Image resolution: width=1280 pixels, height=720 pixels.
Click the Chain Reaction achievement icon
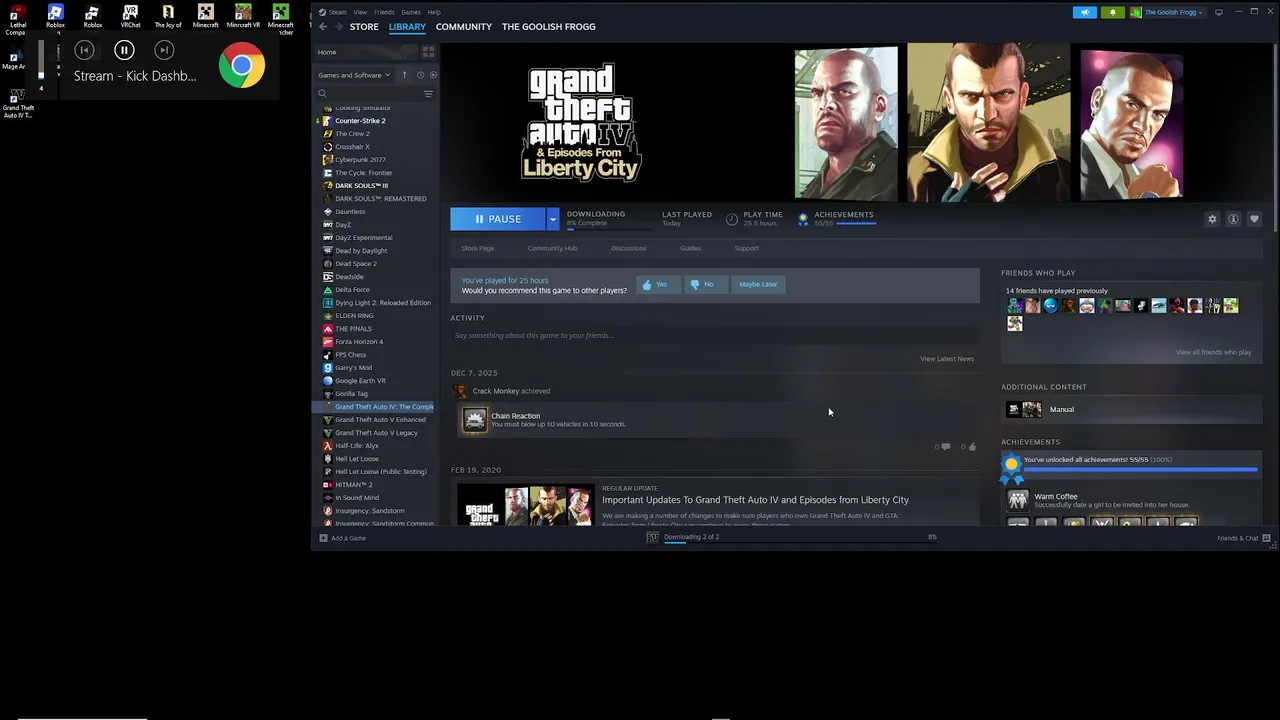(475, 420)
